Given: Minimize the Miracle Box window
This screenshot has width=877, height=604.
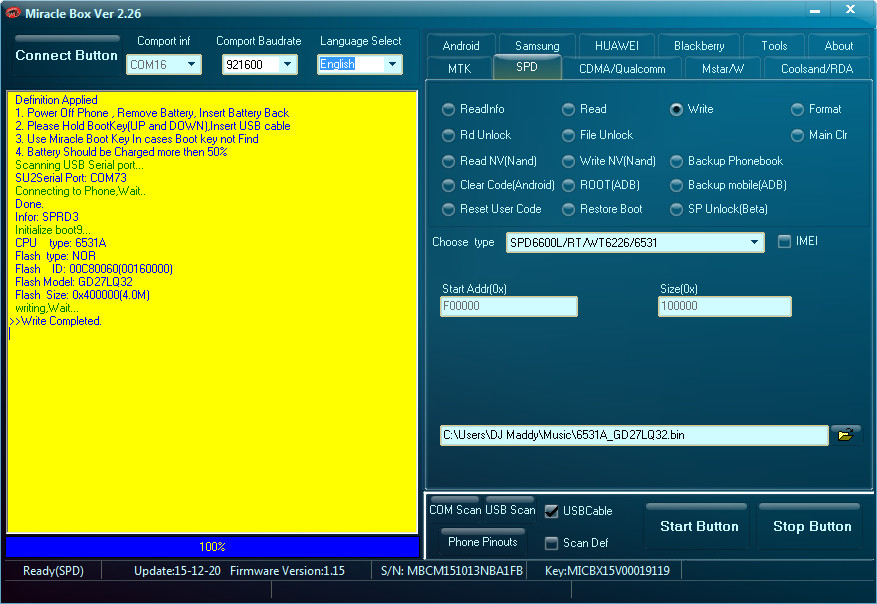Looking at the screenshot, I should pos(815,10).
